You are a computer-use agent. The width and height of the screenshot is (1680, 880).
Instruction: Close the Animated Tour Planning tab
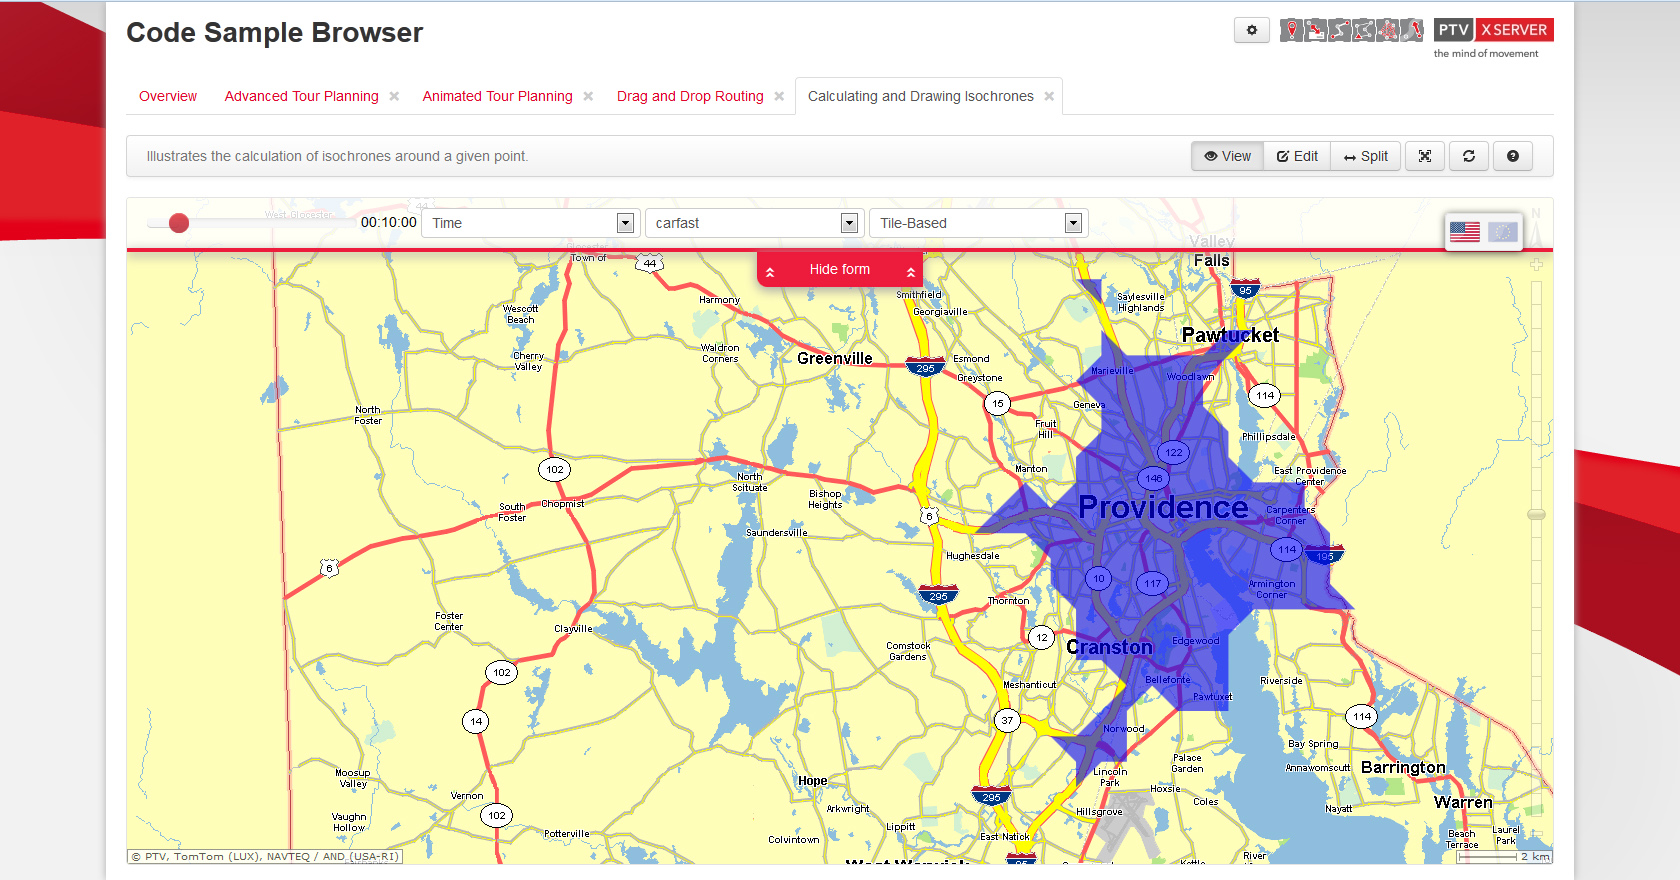coord(588,96)
